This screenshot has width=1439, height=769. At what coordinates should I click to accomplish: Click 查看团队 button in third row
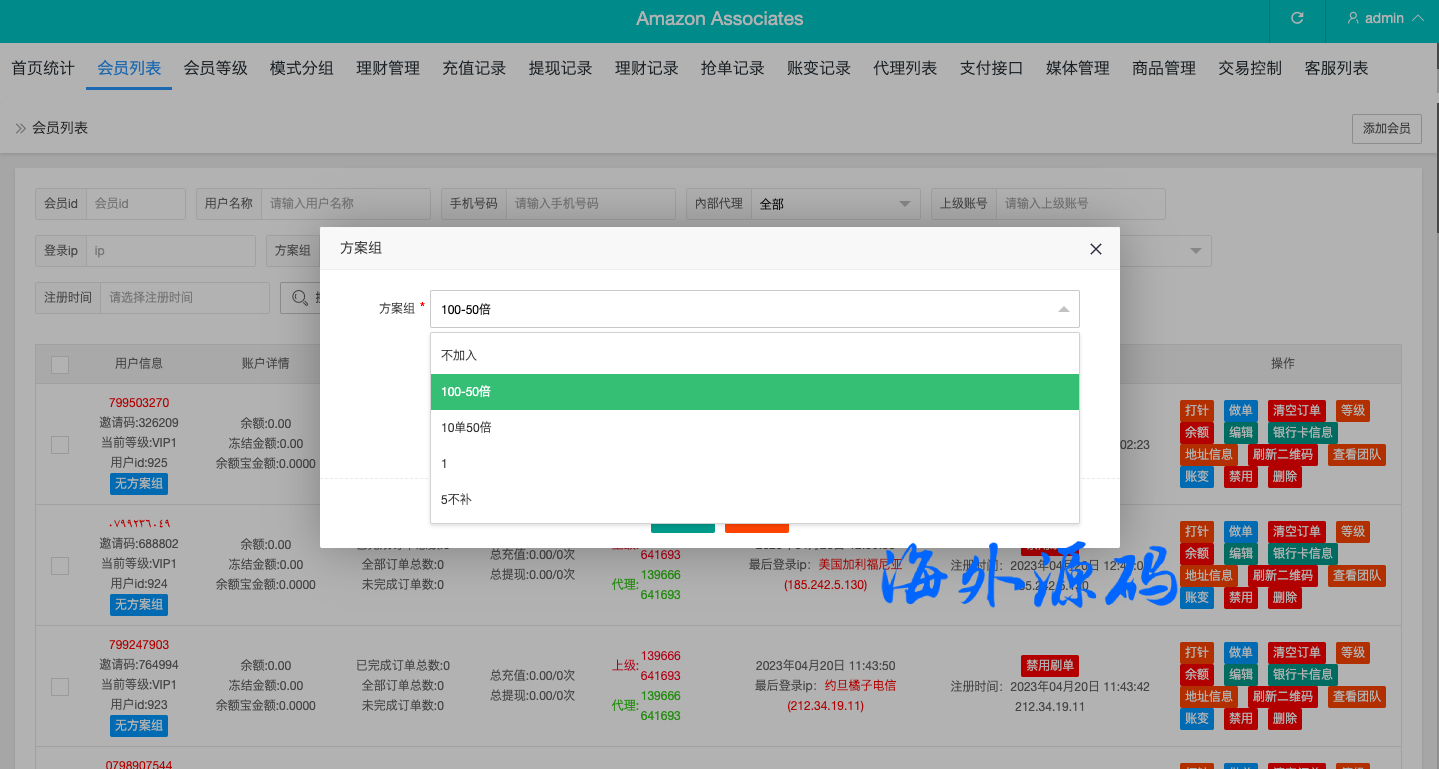point(1357,696)
